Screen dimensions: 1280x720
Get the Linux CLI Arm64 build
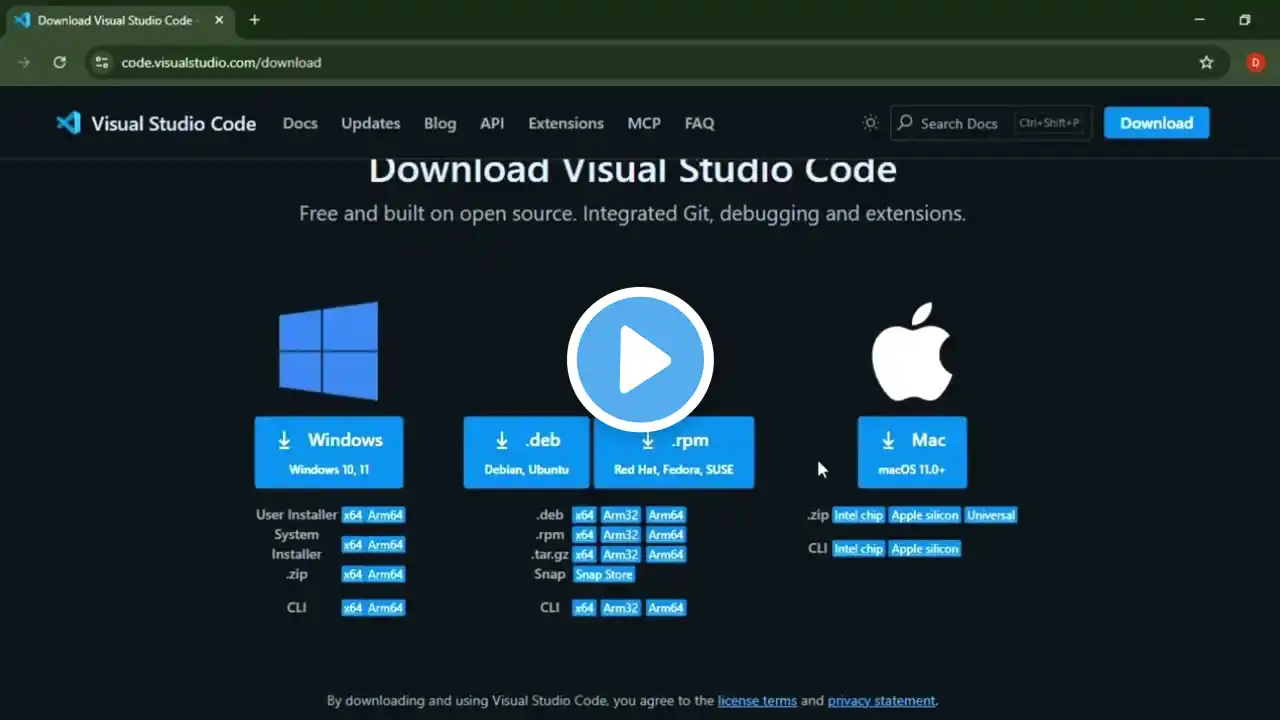[666, 608]
